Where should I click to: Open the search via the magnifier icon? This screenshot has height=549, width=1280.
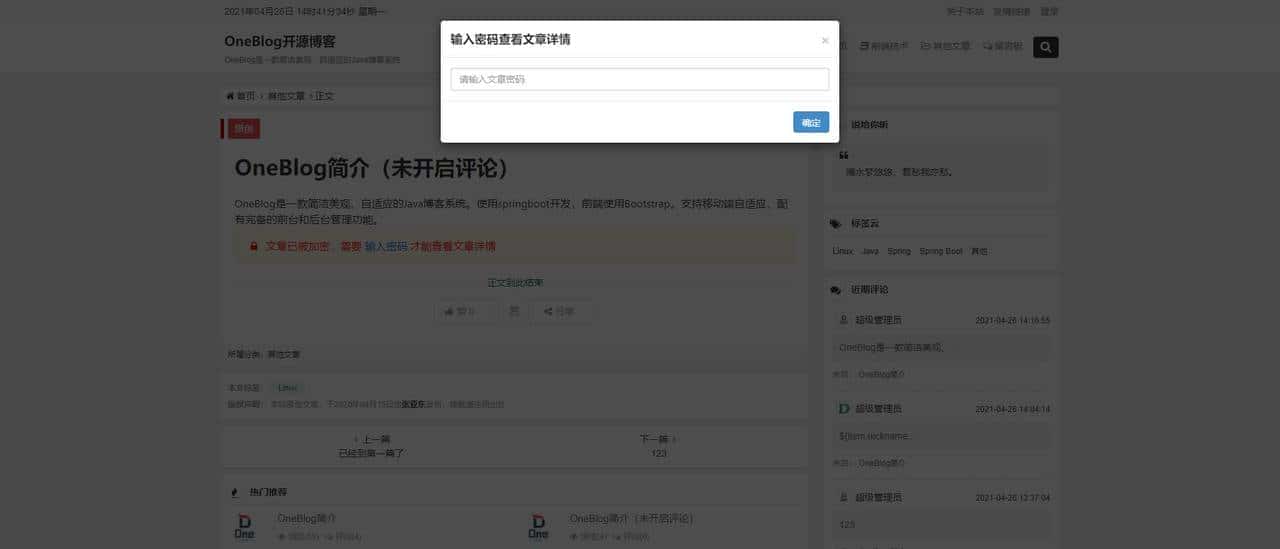(1045, 47)
